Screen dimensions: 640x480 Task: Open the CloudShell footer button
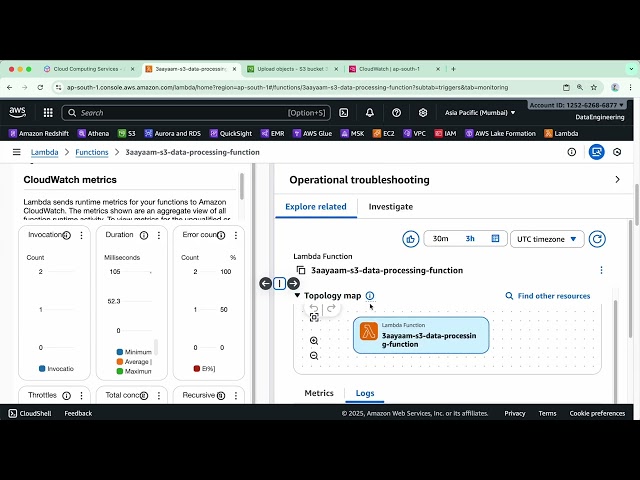pos(30,413)
